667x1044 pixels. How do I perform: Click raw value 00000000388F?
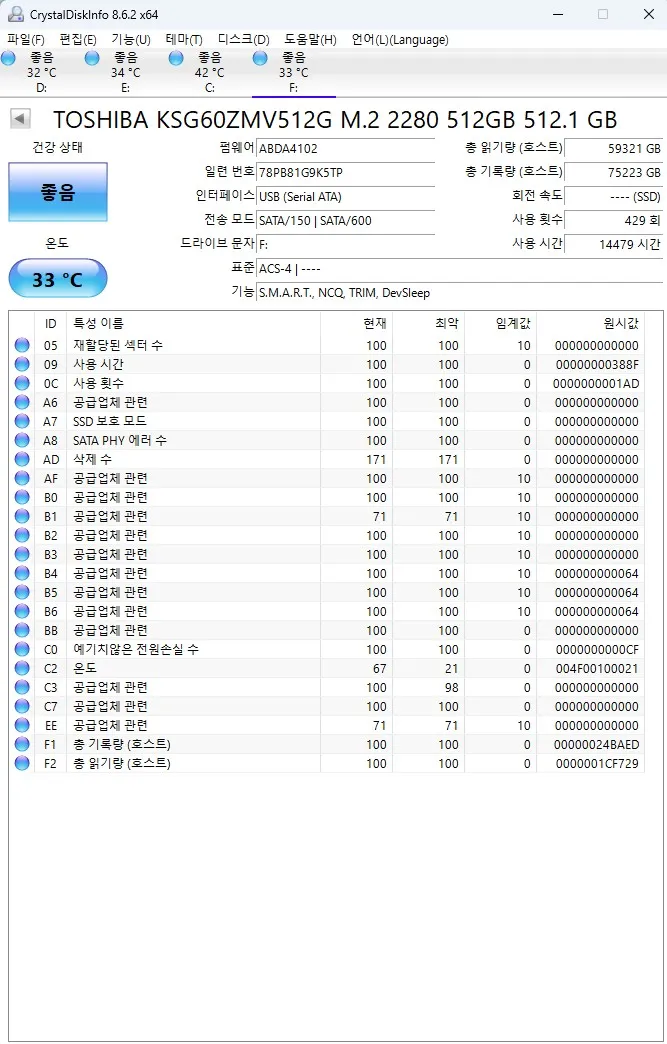point(597,364)
